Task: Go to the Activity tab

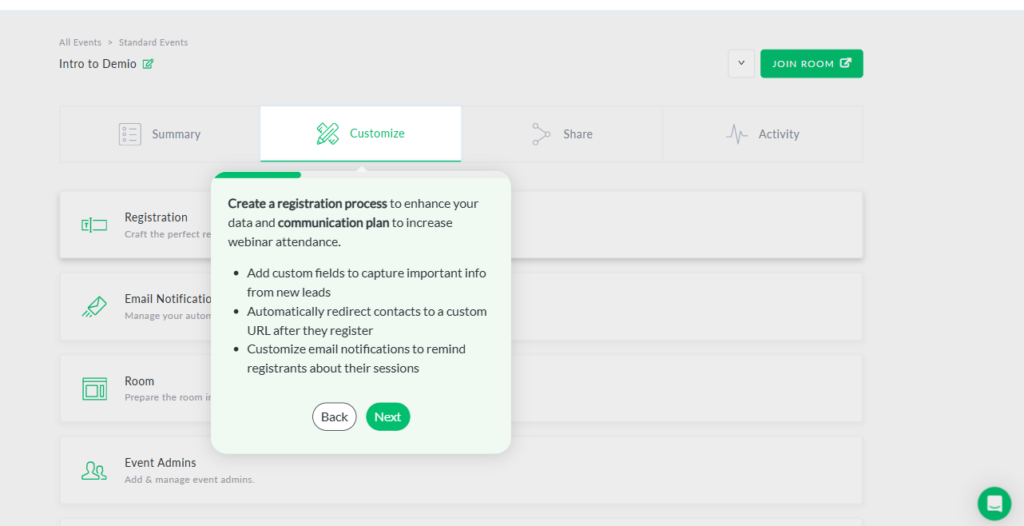Action: pyautogui.click(x=762, y=134)
